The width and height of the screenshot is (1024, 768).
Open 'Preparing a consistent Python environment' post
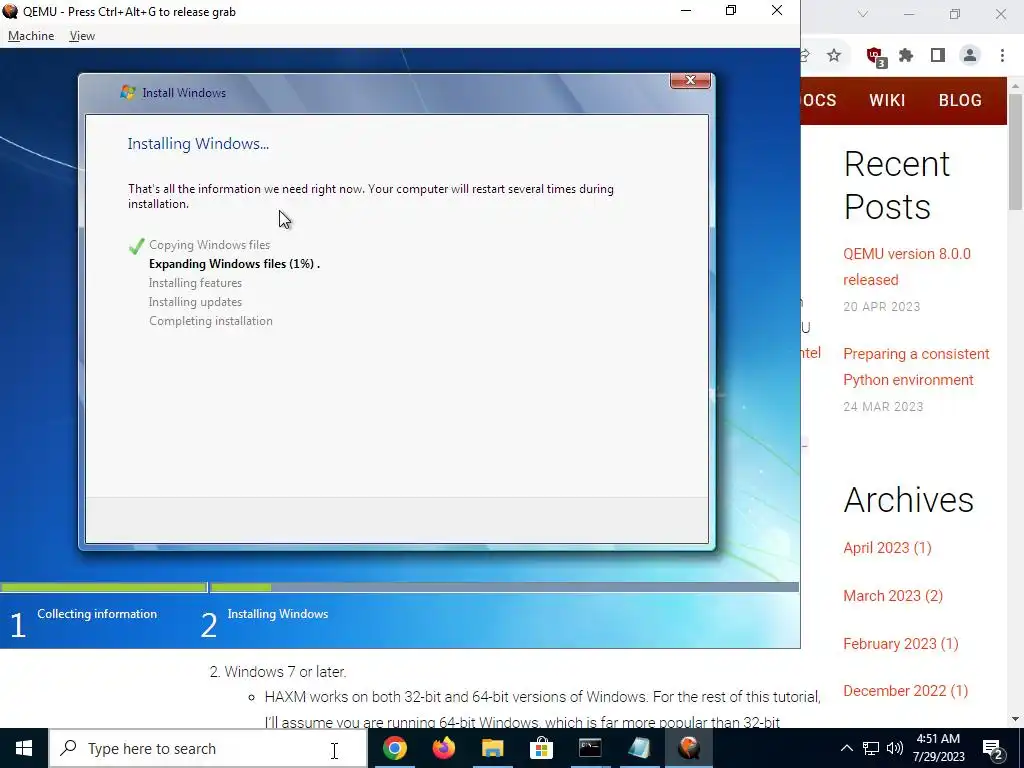916,367
